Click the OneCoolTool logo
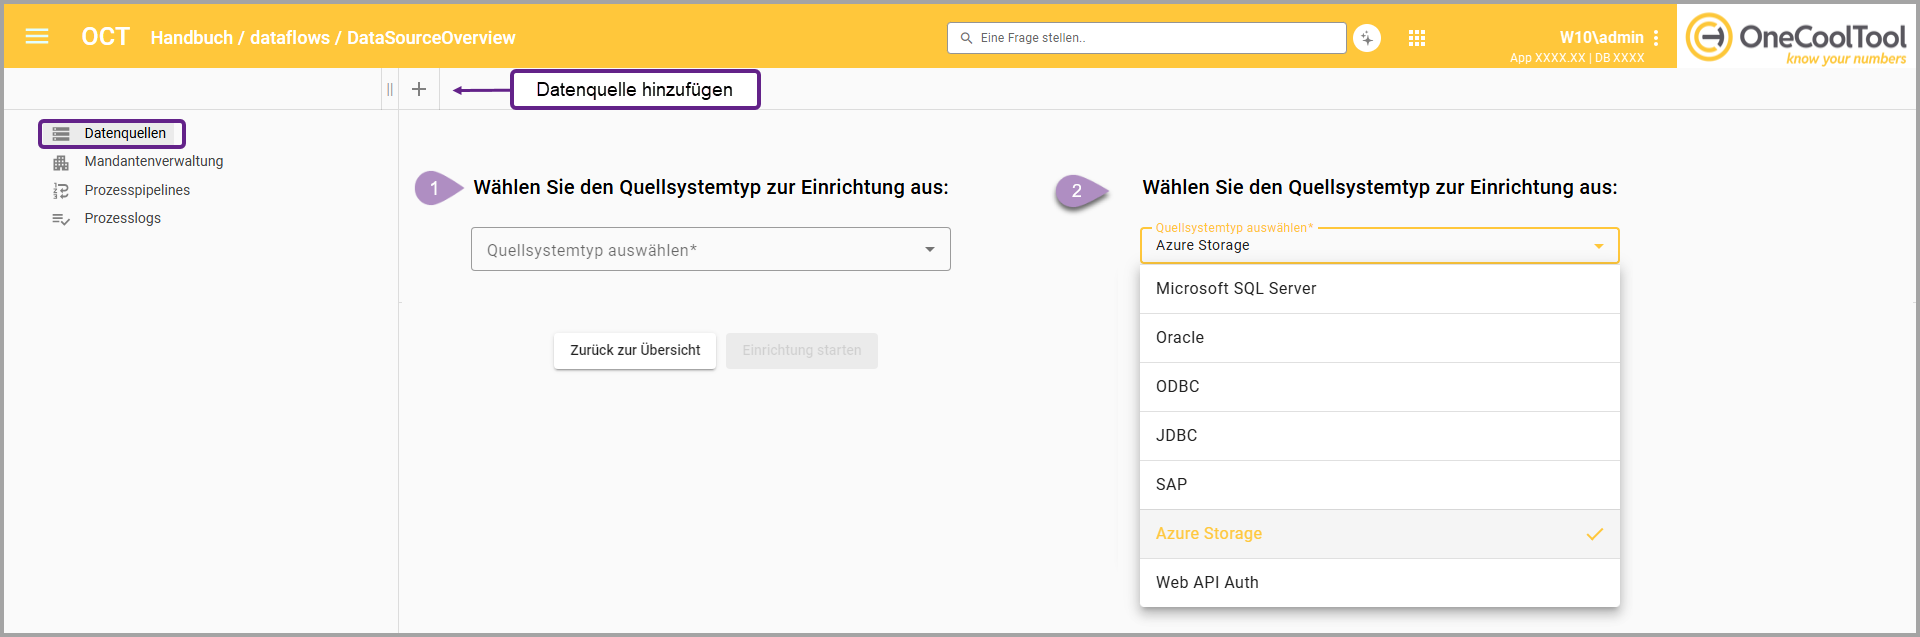Screen dimensions: 1920x637 coord(1796,39)
